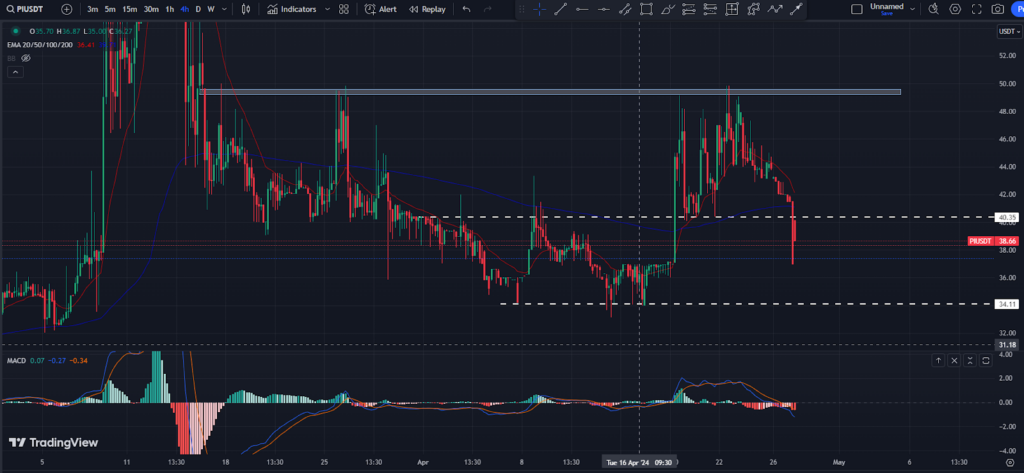Move MACD pane up with arrow
The width and height of the screenshot is (1024, 473).
[x=938, y=360]
